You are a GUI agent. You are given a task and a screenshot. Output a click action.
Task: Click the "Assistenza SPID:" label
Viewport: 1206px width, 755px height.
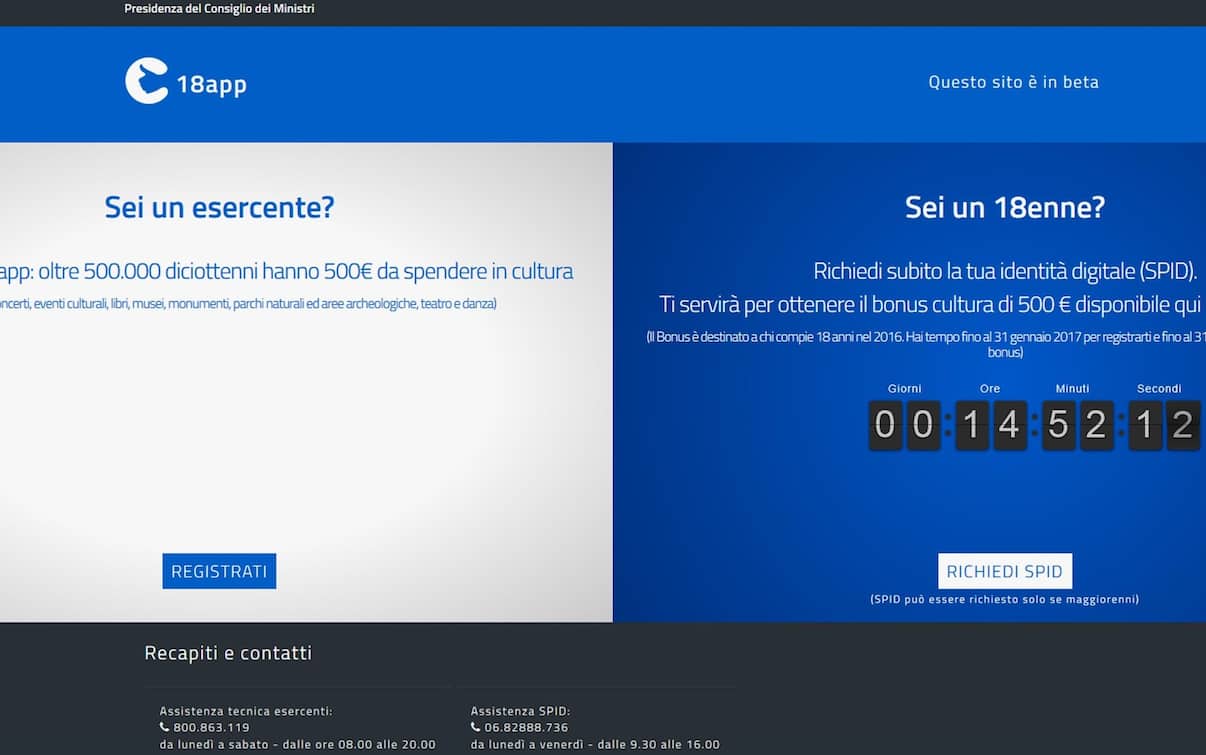click(520, 712)
